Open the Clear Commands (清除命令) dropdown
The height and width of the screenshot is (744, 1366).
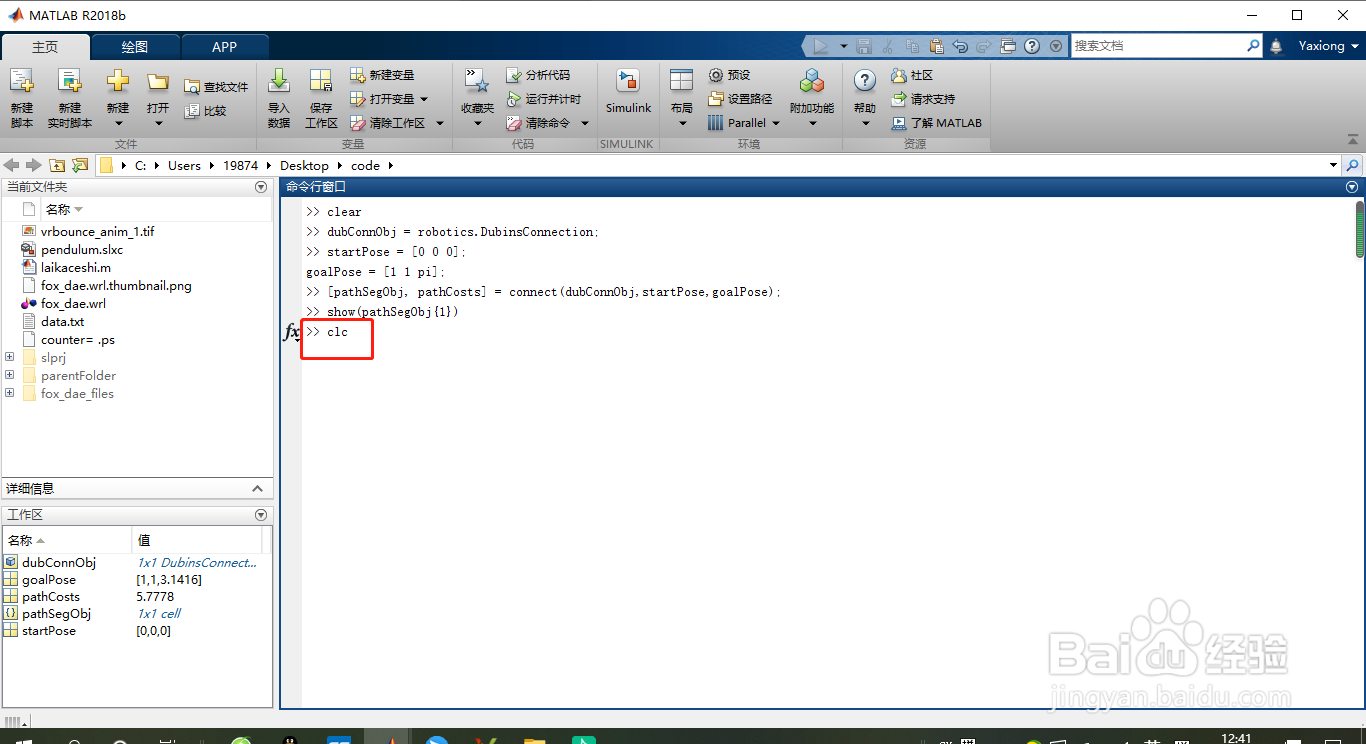pyautogui.click(x=585, y=123)
